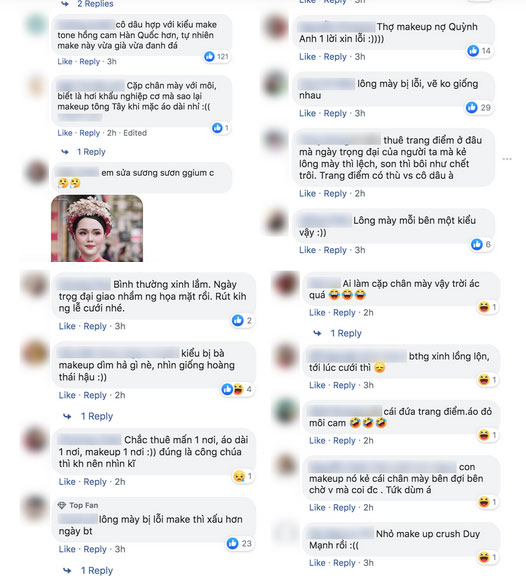
Task: Expand '1 Reply' under 'Cặp chân mày với môi' comment
Action: coord(91,152)
